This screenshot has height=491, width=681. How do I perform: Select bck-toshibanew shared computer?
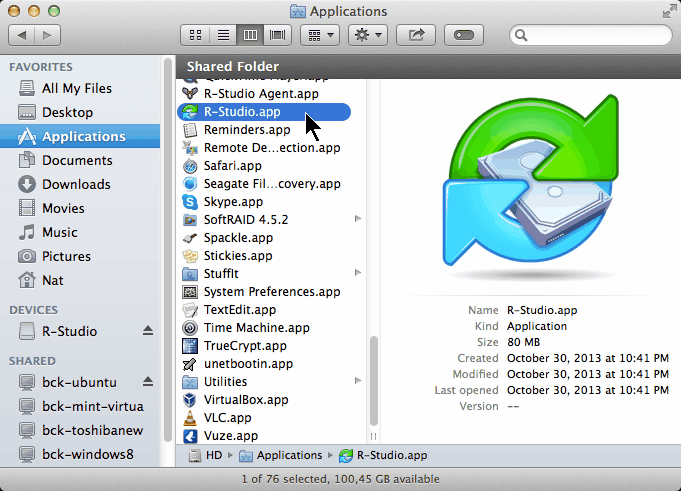[x=80, y=430]
